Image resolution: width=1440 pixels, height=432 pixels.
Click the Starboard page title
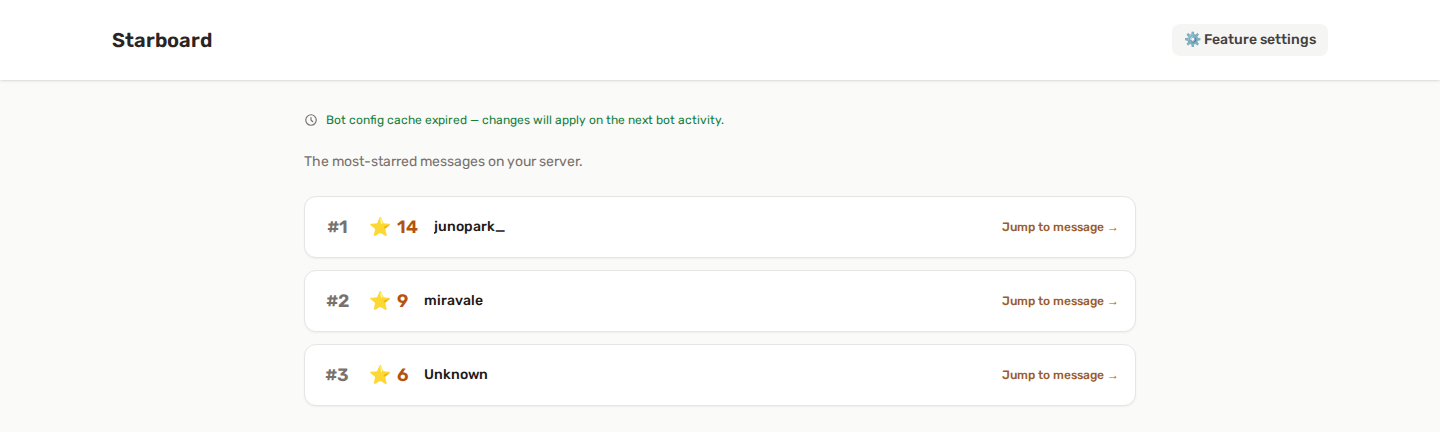pos(162,40)
